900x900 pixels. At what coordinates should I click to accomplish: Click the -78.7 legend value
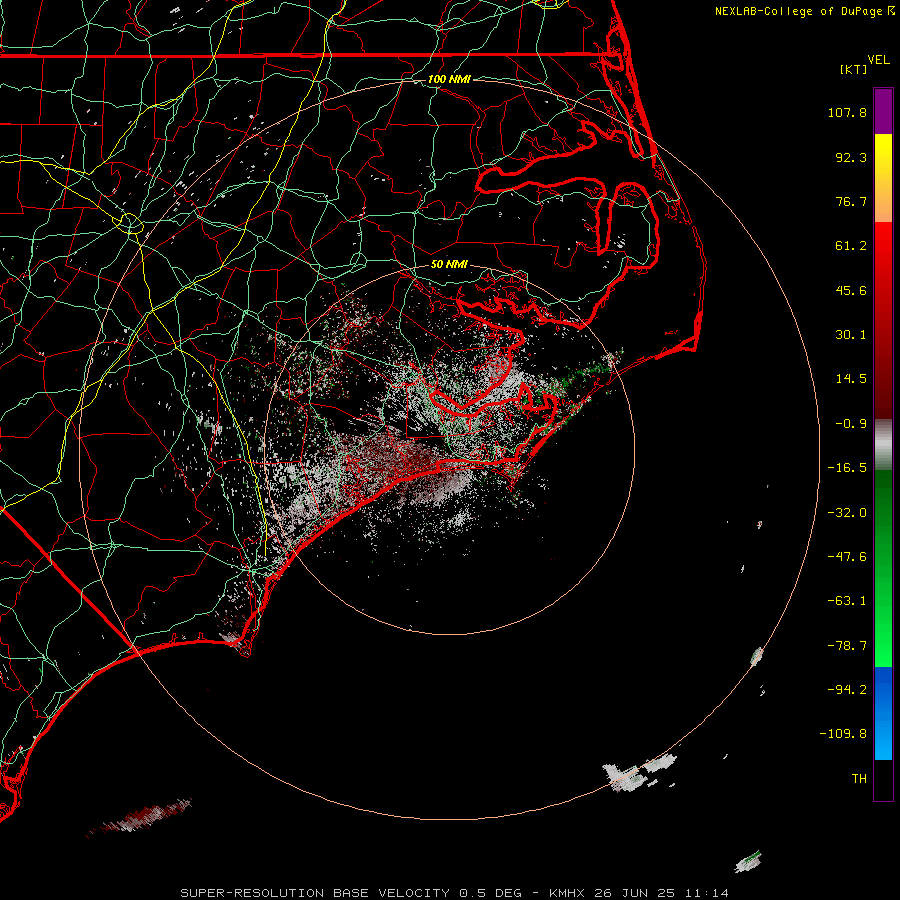pyautogui.click(x=847, y=646)
